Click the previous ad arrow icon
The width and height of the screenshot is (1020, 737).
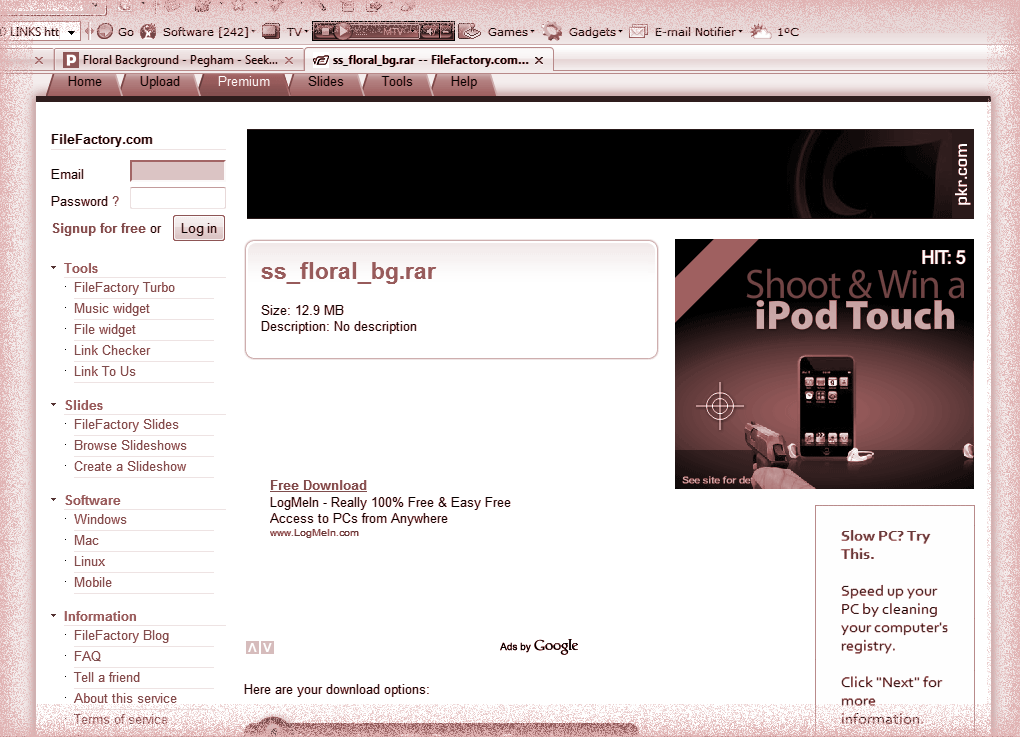[252, 648]
